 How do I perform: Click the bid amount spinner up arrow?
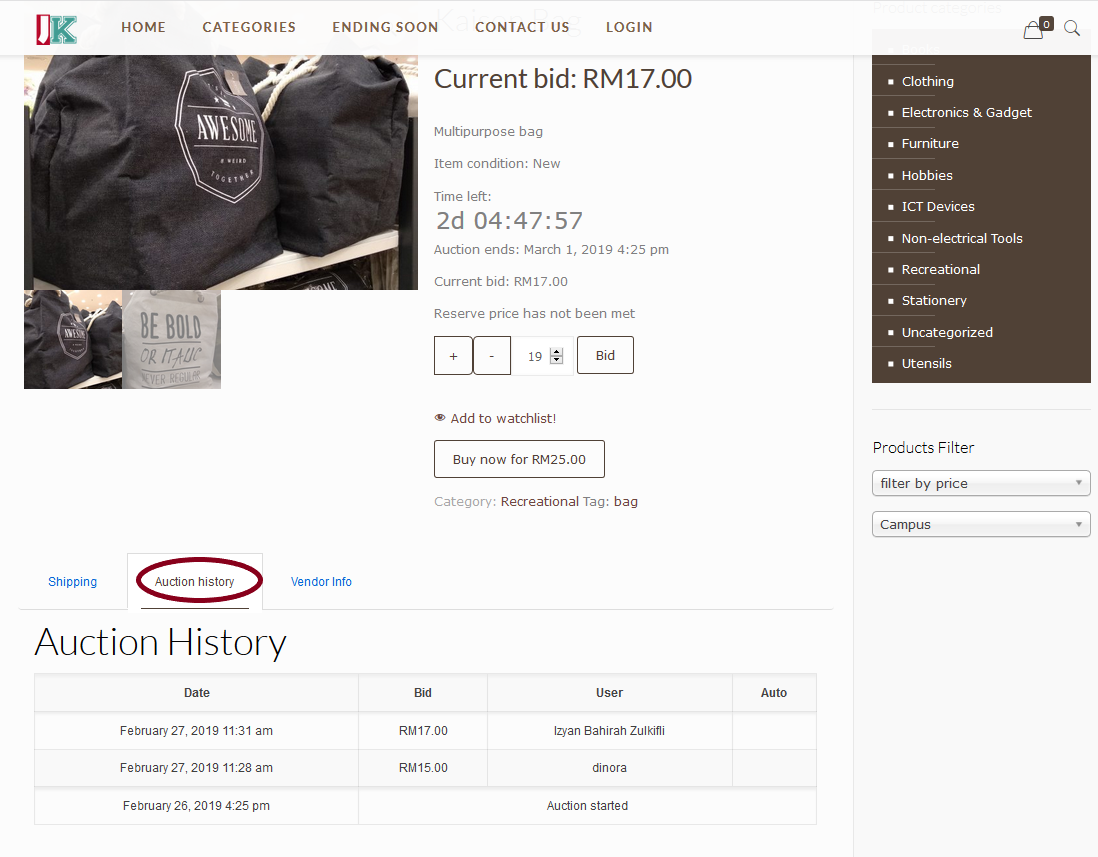[557, 351]
